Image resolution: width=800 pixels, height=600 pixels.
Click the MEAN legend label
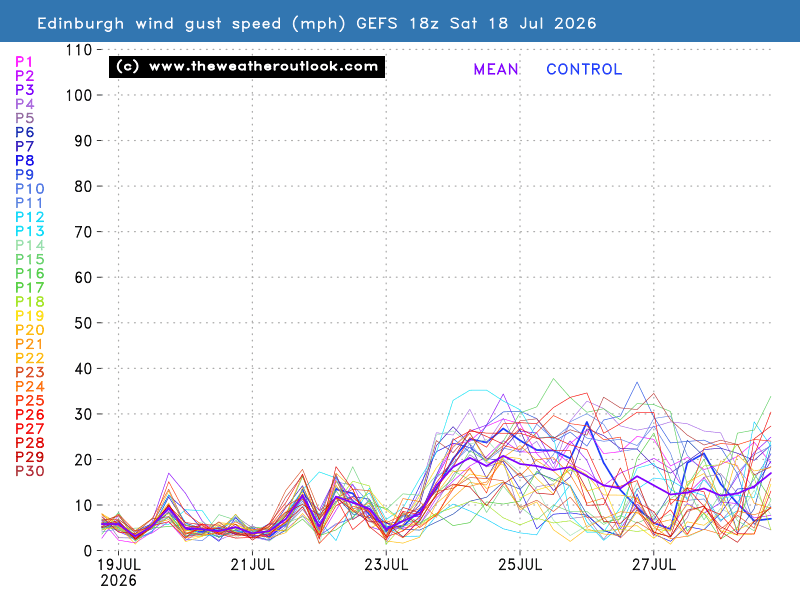[496, 69]
